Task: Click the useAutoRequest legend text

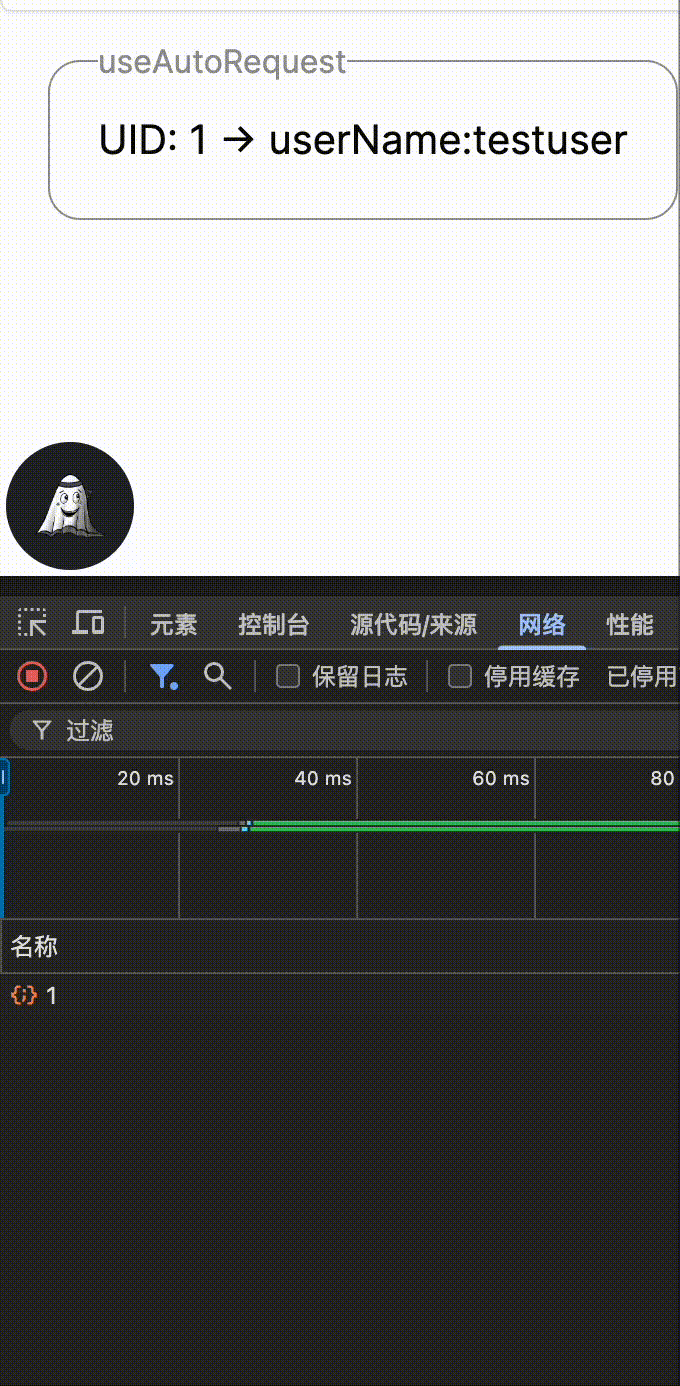Action: tap(222, 62)
